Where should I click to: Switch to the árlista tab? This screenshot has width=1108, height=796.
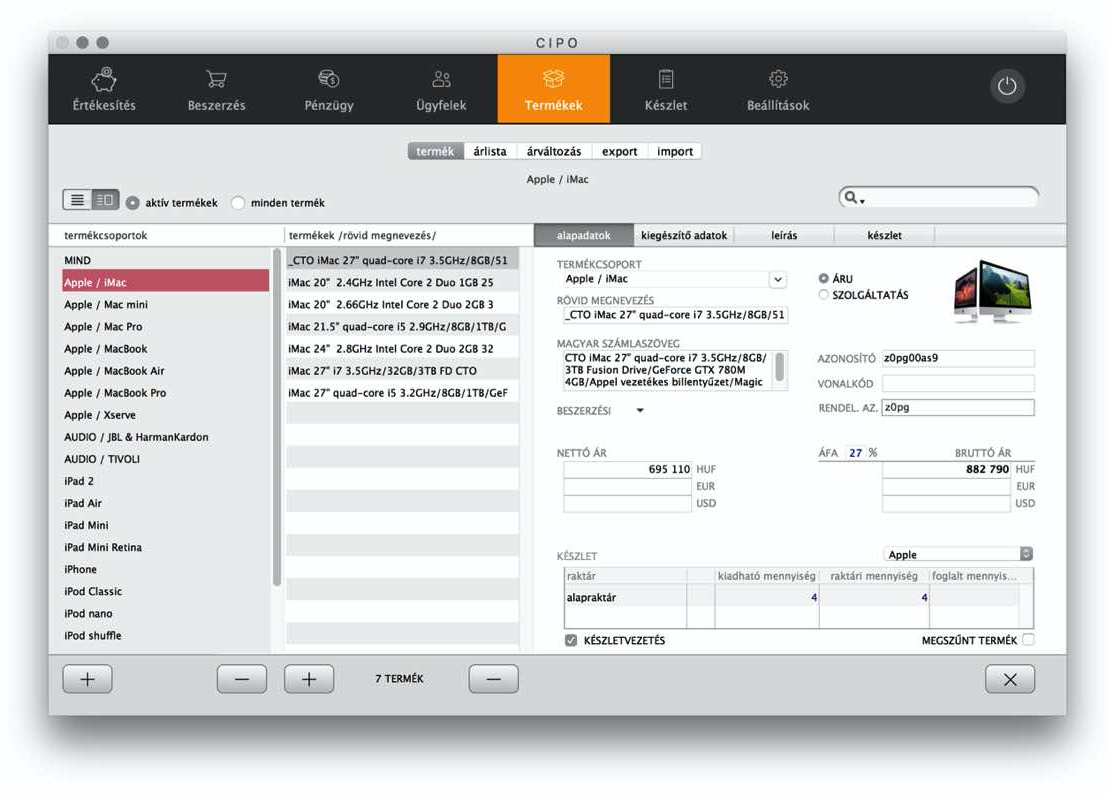pyautogui.click(x=490, y=151)
